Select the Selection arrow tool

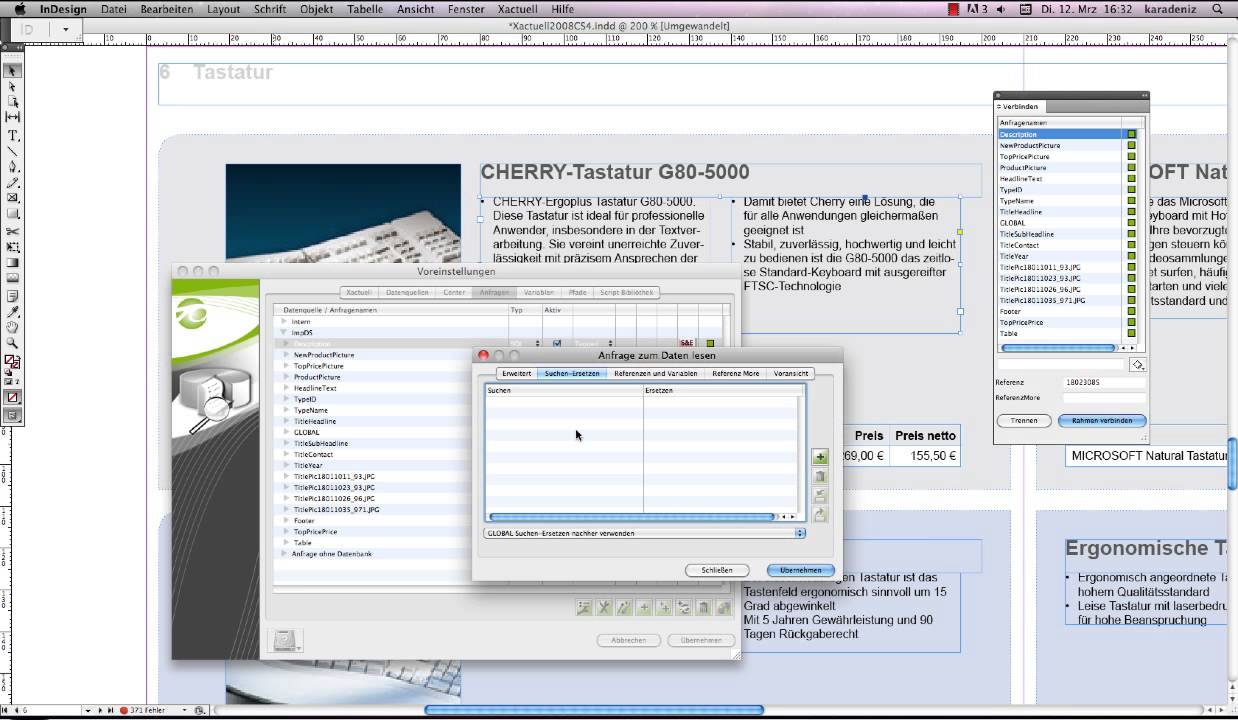pos(13,71)
